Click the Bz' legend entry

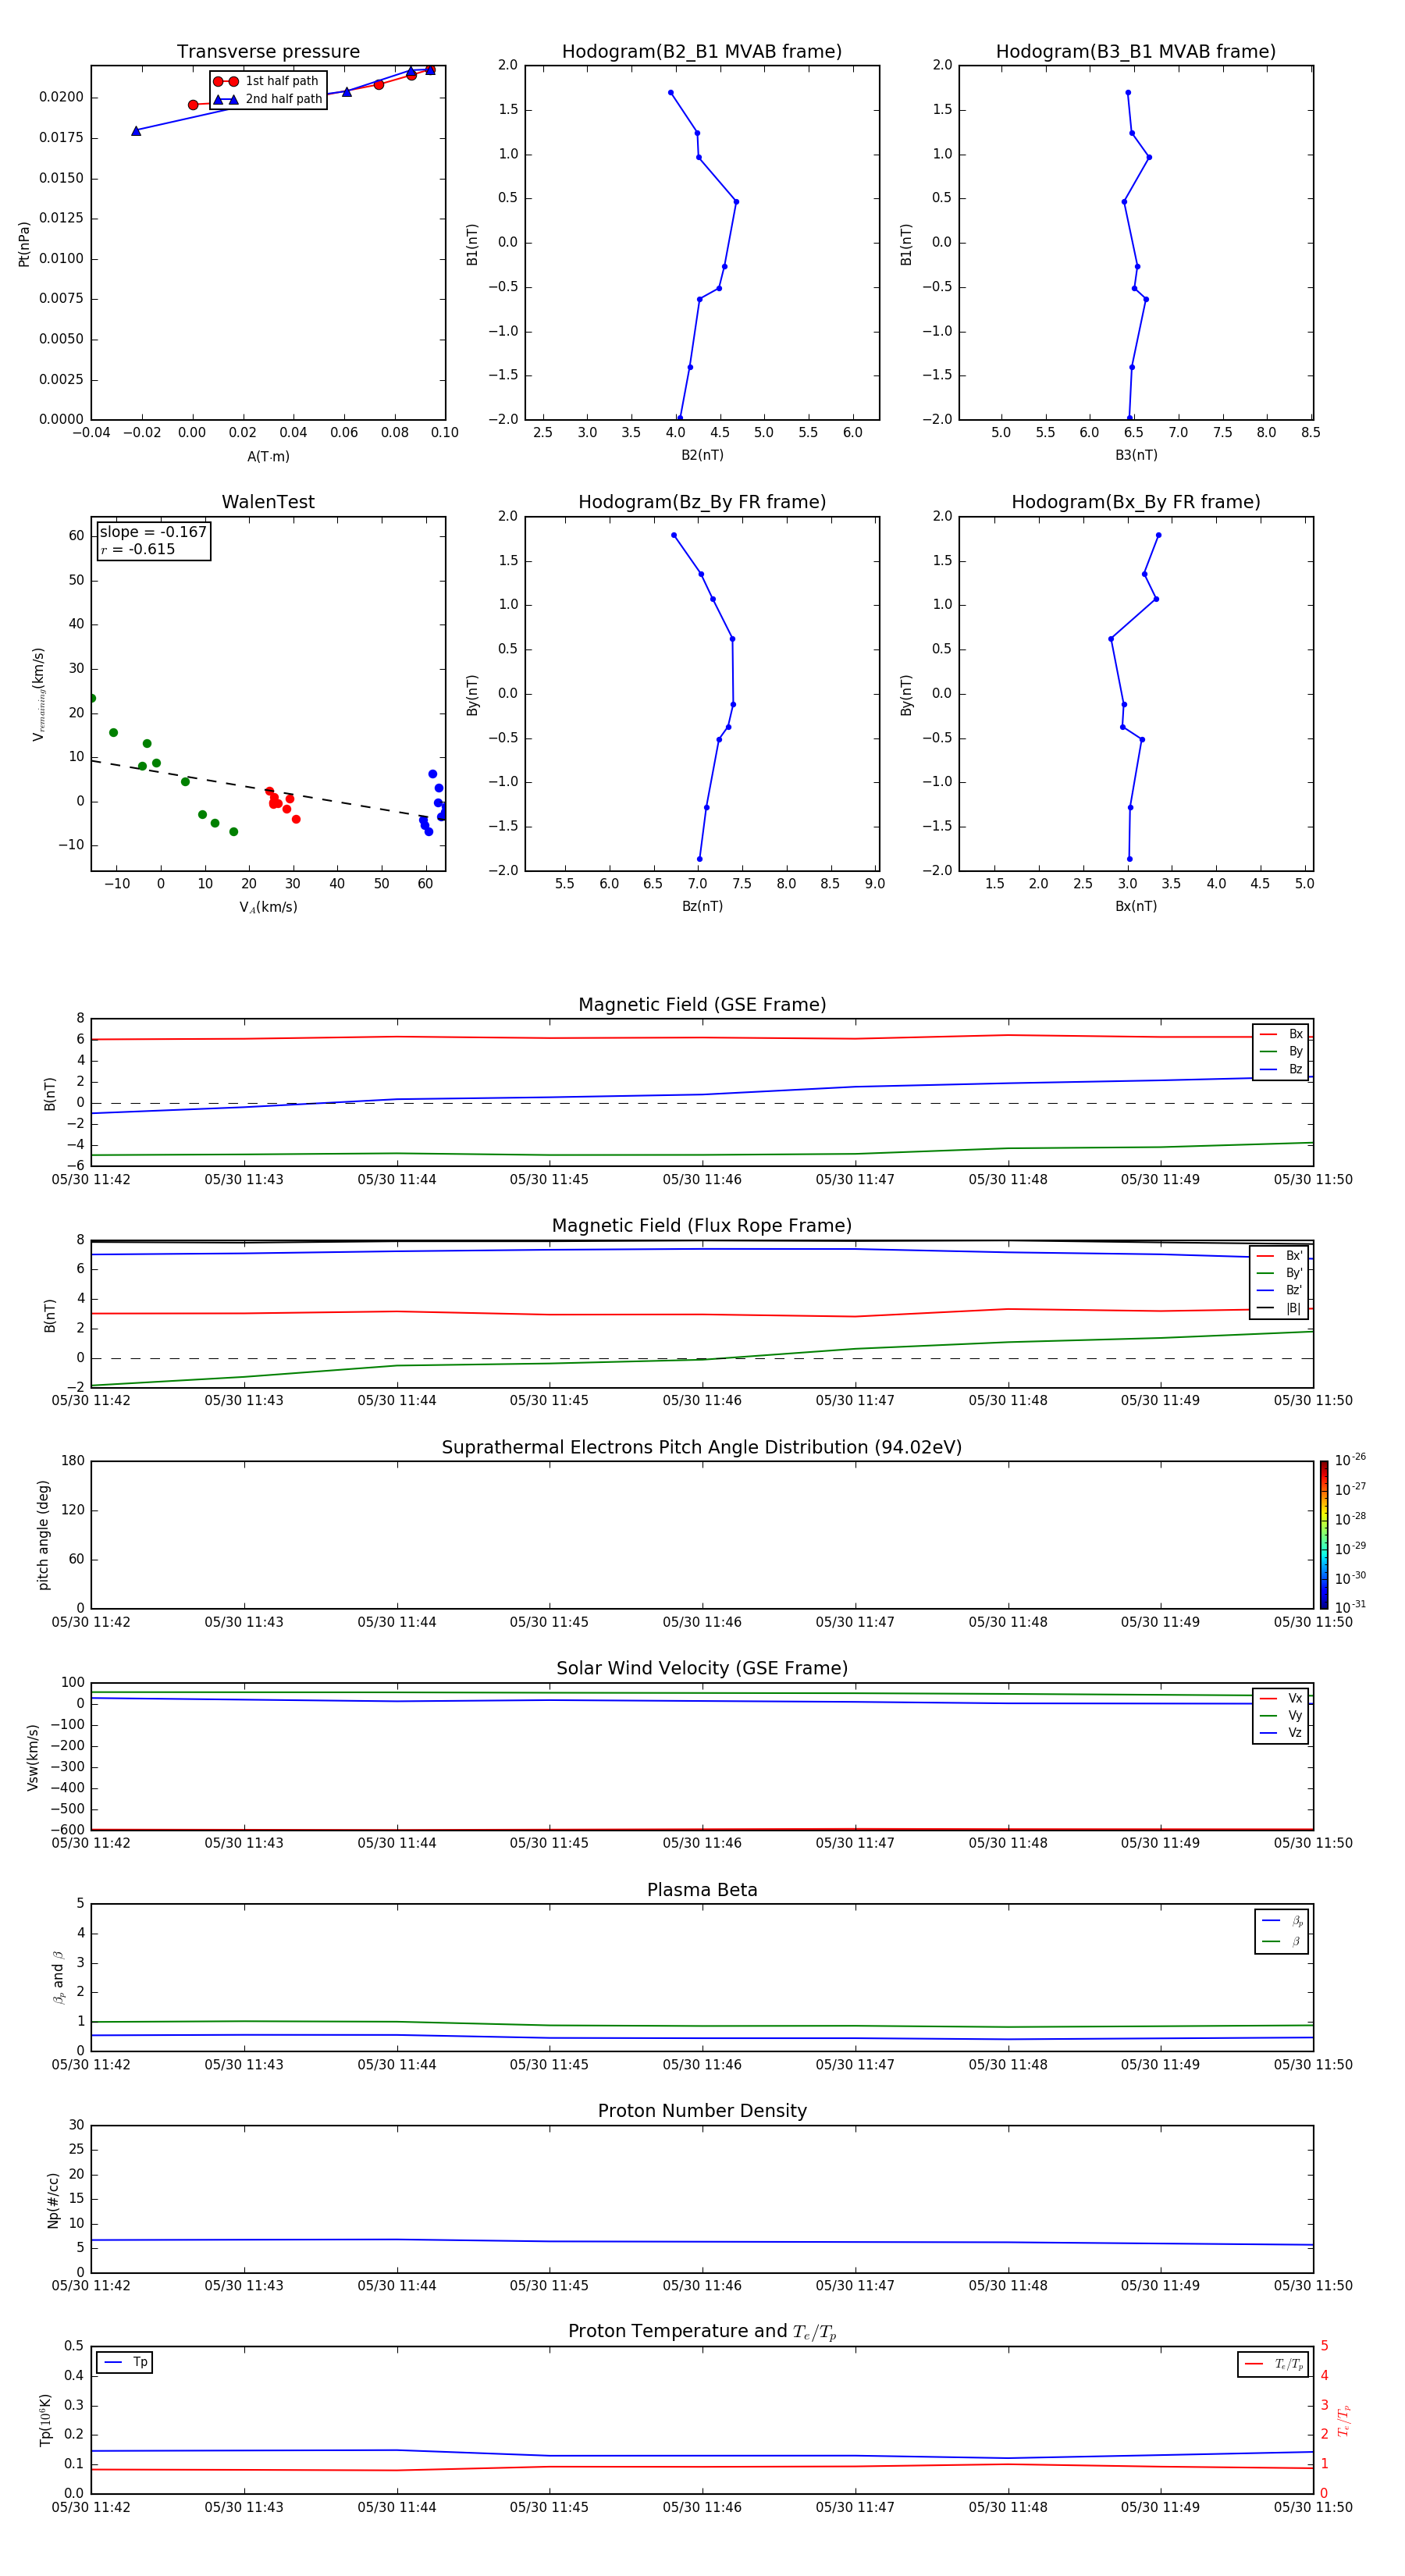1279,1290
